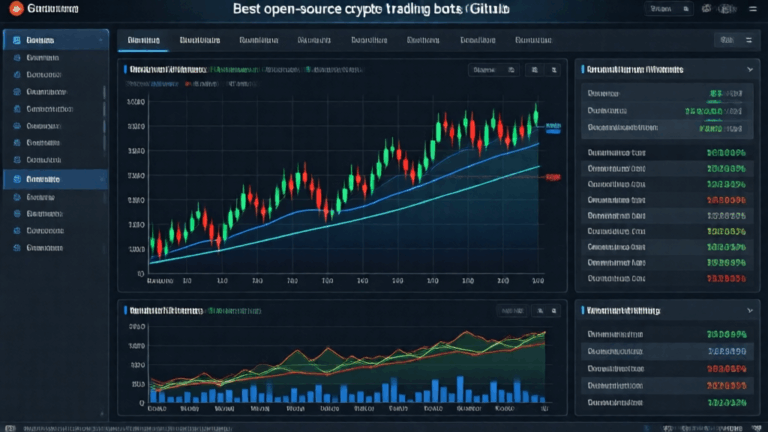Click the icon of the first highlighted sidebar item
Screen dimensions: 768x432
15,42
